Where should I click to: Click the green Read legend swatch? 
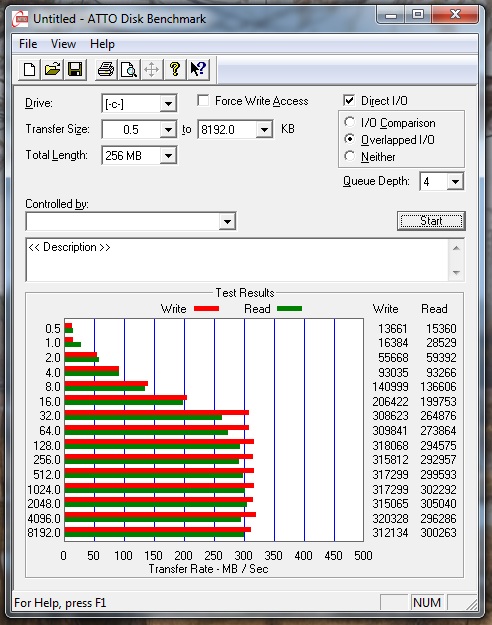click(x=289, y=309)
